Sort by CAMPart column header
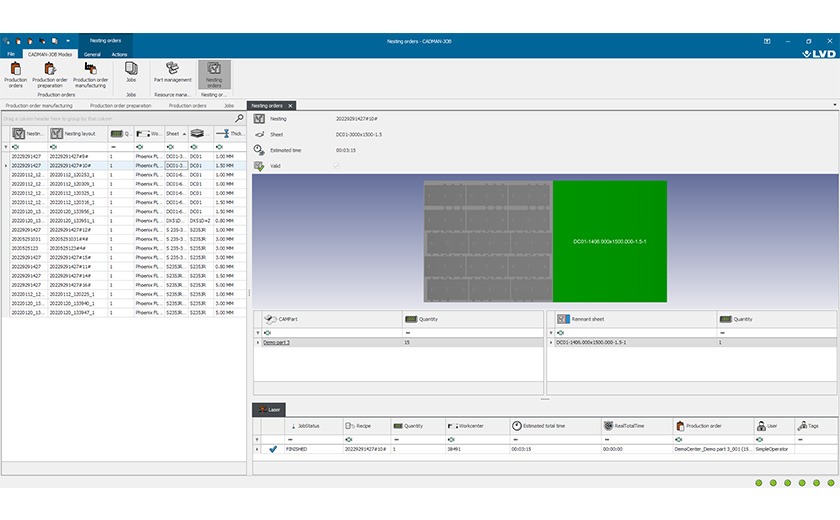Viewport: 840px width, 520px height. click(x=332, y=319)
